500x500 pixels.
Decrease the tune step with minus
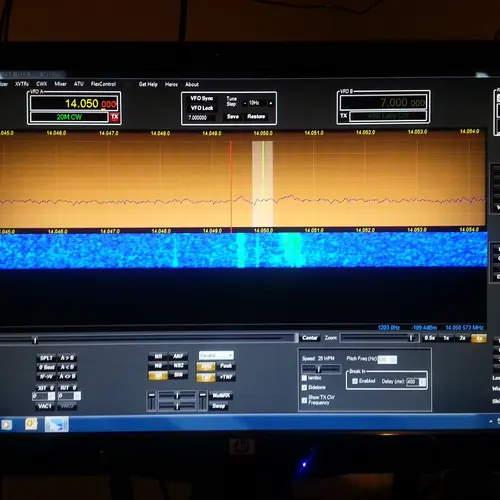[245, 103]
